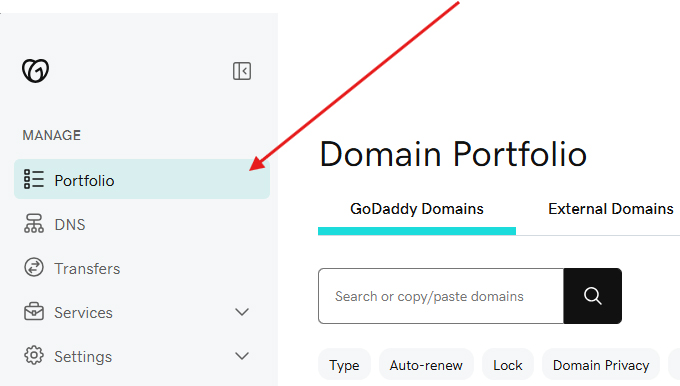Open the Auto-renew filter
Screen dimensions: 680x386
[x=426, y=365]
